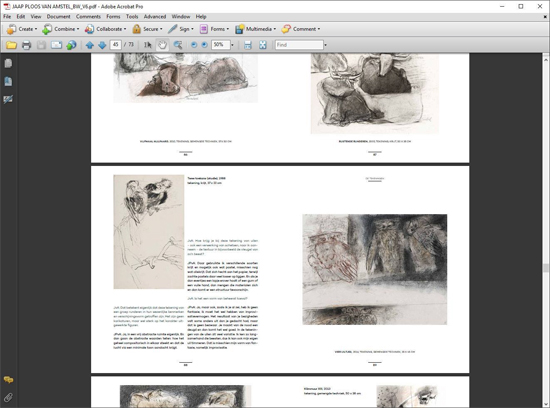Image resolution: width=550 pixels, height=408 pixels.
Task: Click the page number field showing 45
Action: [x=115, y=45]
